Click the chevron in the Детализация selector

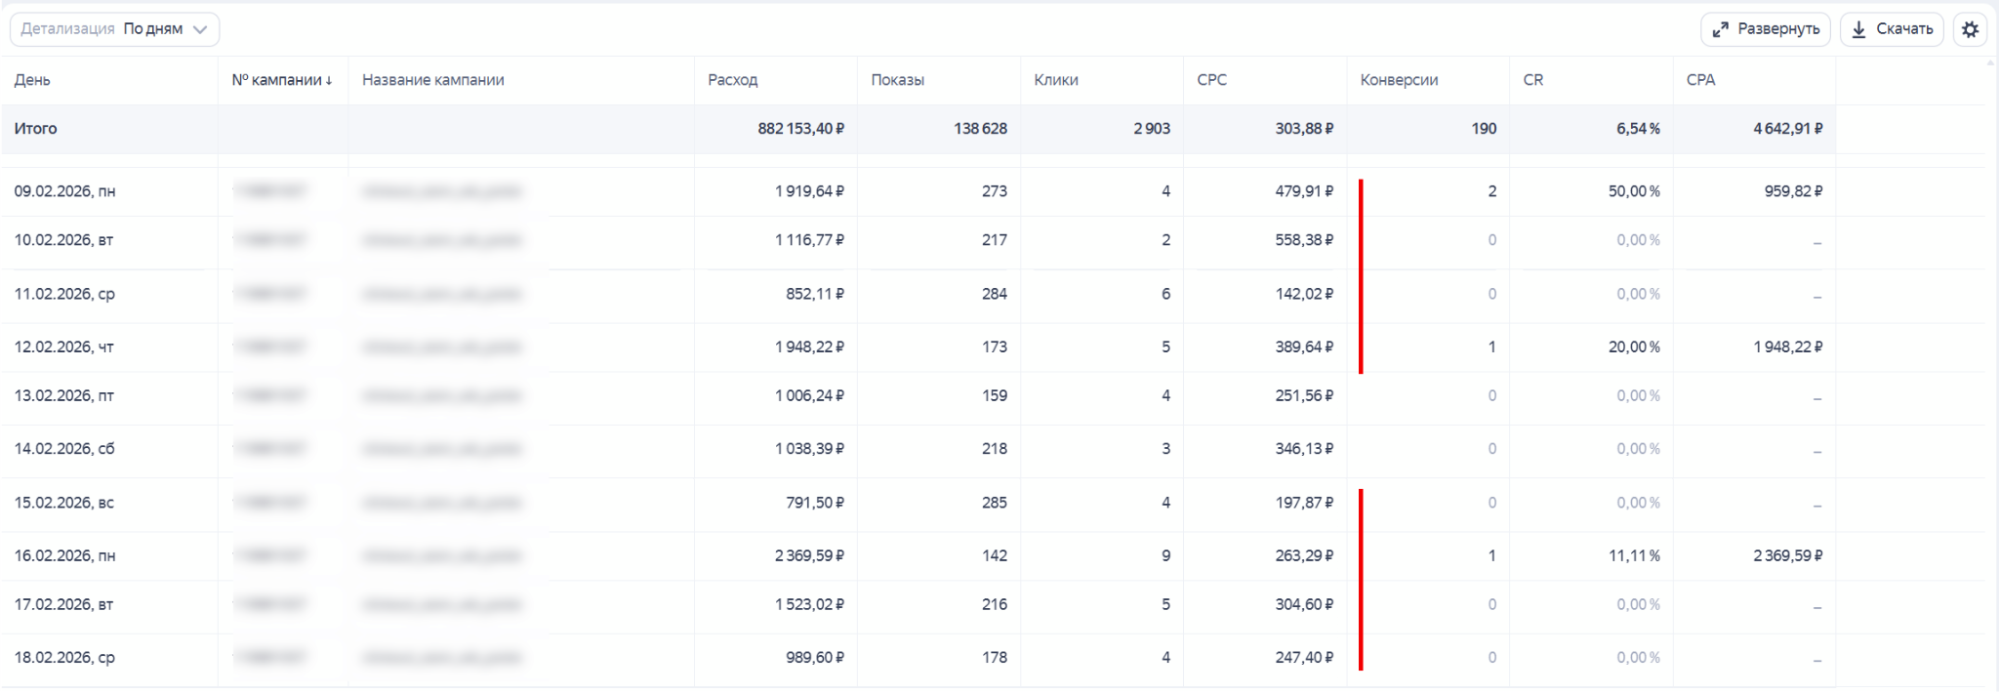[200, 30]
